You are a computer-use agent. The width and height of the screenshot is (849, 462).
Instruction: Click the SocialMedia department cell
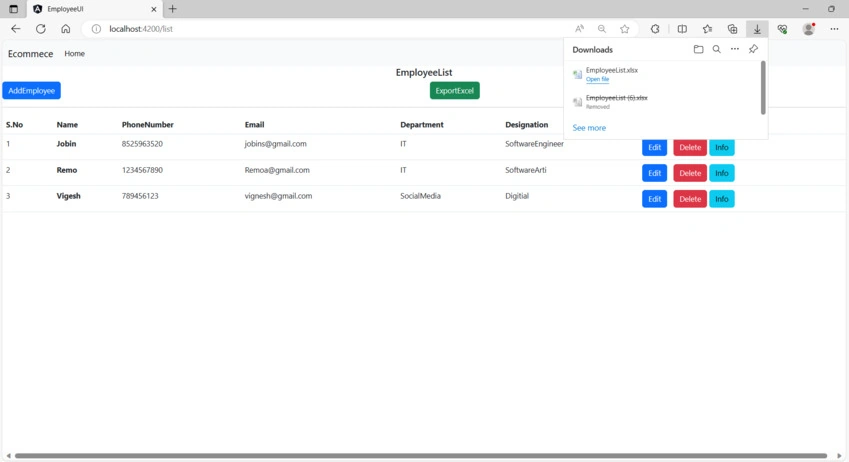pyautogui.click(x=420, y=196)
